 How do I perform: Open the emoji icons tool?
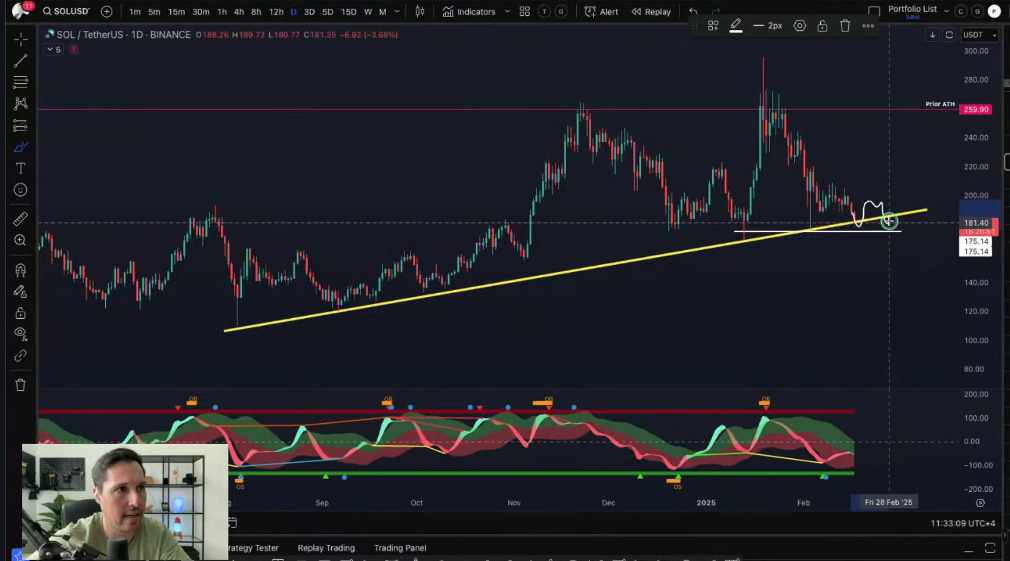21,190
